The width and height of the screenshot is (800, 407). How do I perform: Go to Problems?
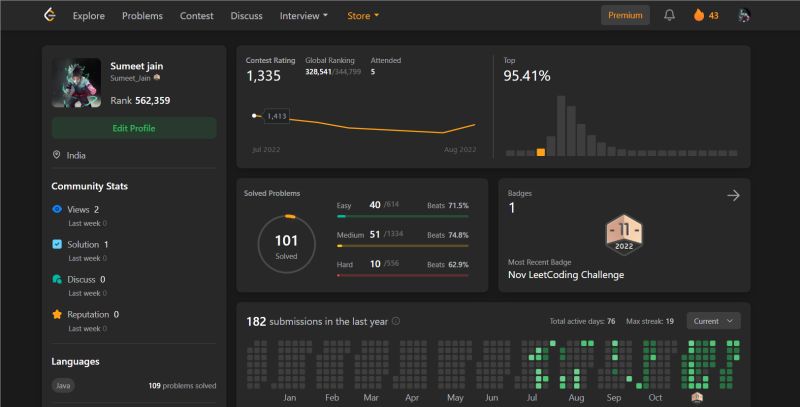(142, 16)
